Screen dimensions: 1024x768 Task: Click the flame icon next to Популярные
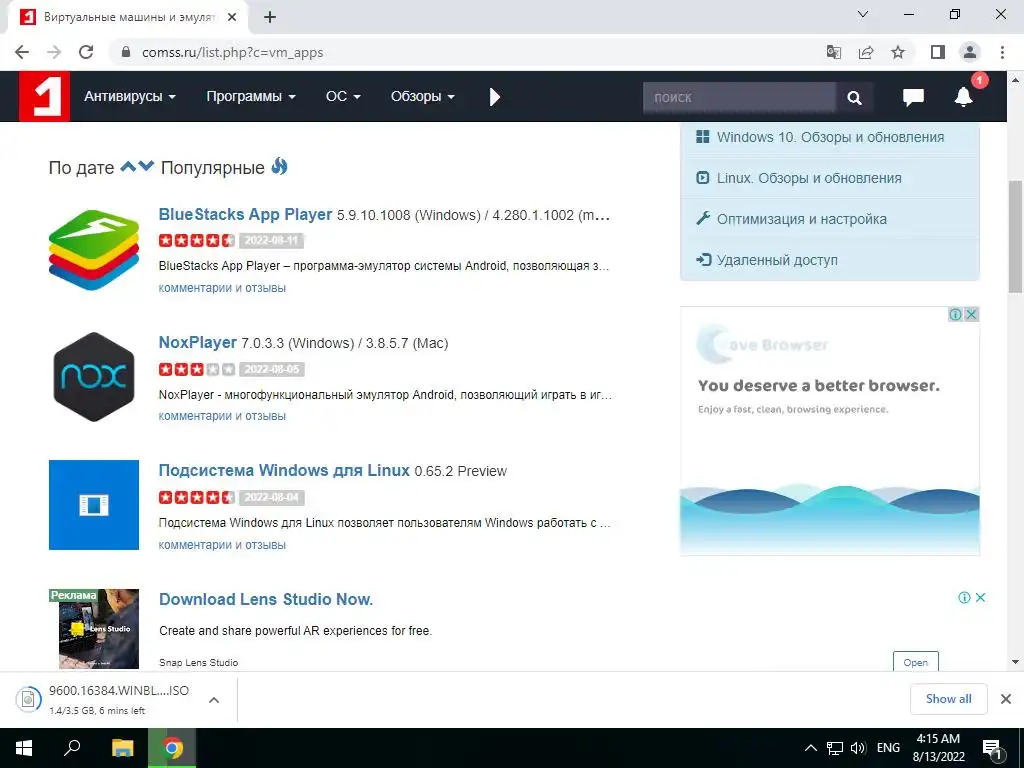pos(280,167)
